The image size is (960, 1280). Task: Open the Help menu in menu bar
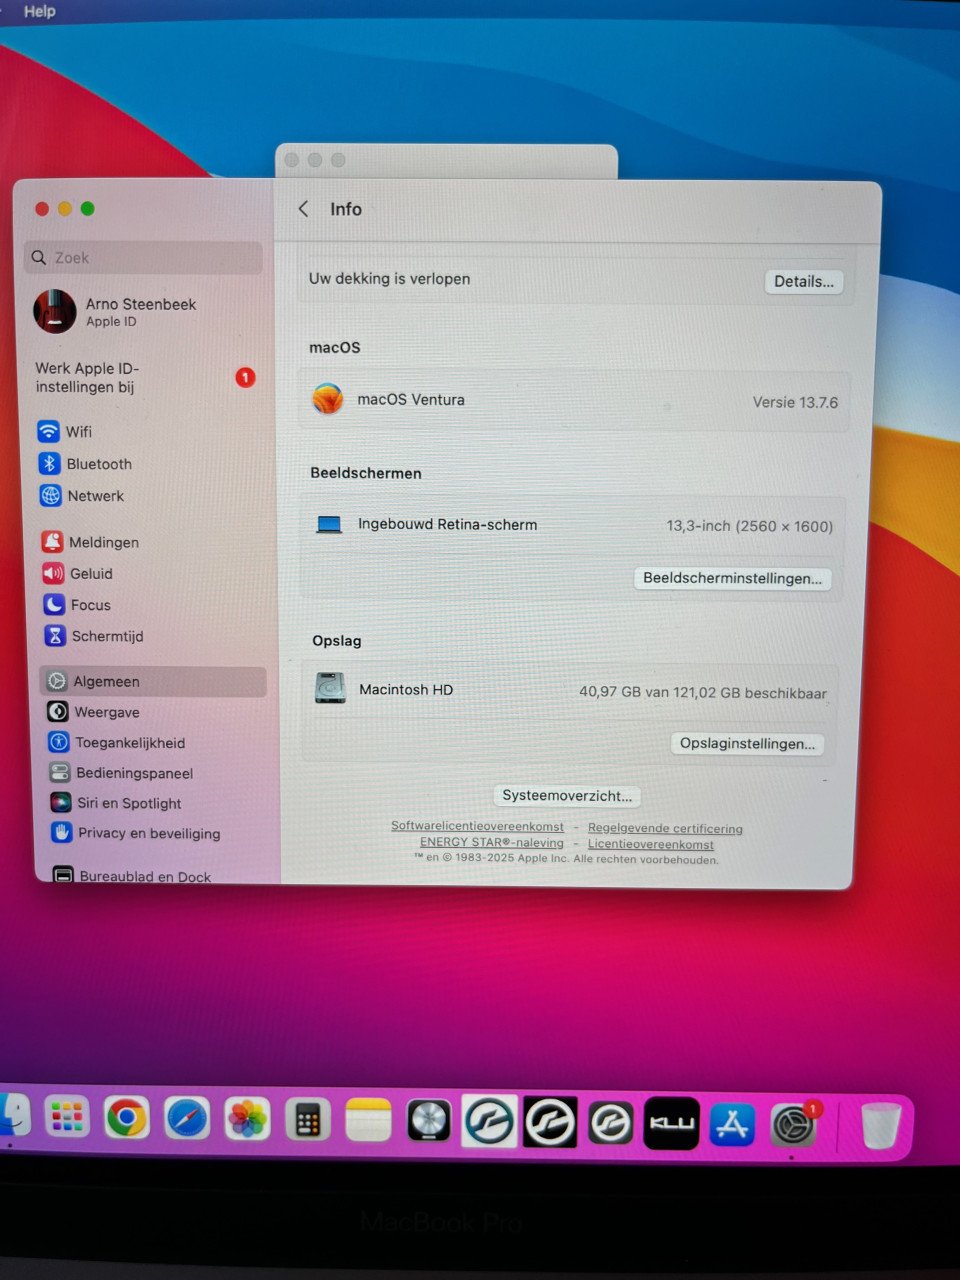(40, 11)
